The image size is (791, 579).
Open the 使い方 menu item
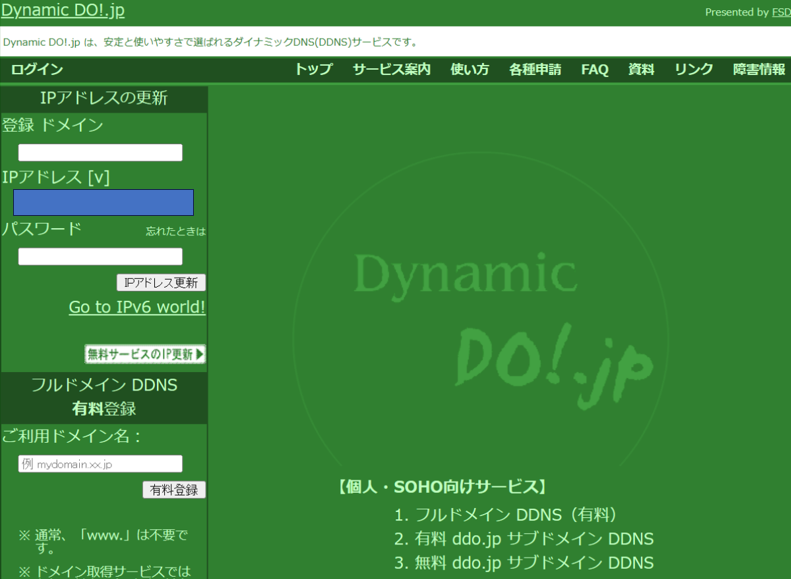click(x=470, y=69)
